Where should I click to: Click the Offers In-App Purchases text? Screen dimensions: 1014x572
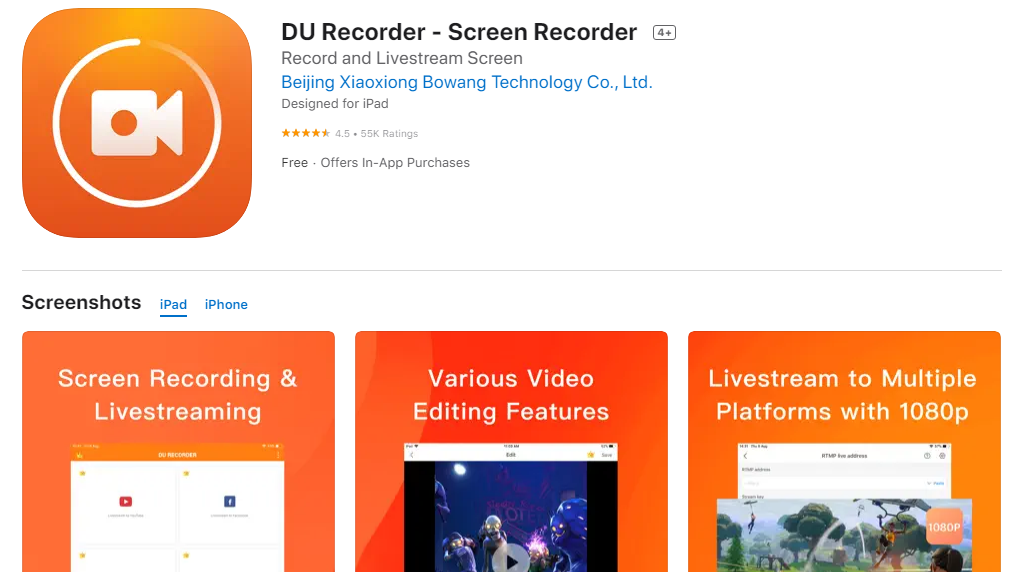pyautogui.click(x=395, y=163)
